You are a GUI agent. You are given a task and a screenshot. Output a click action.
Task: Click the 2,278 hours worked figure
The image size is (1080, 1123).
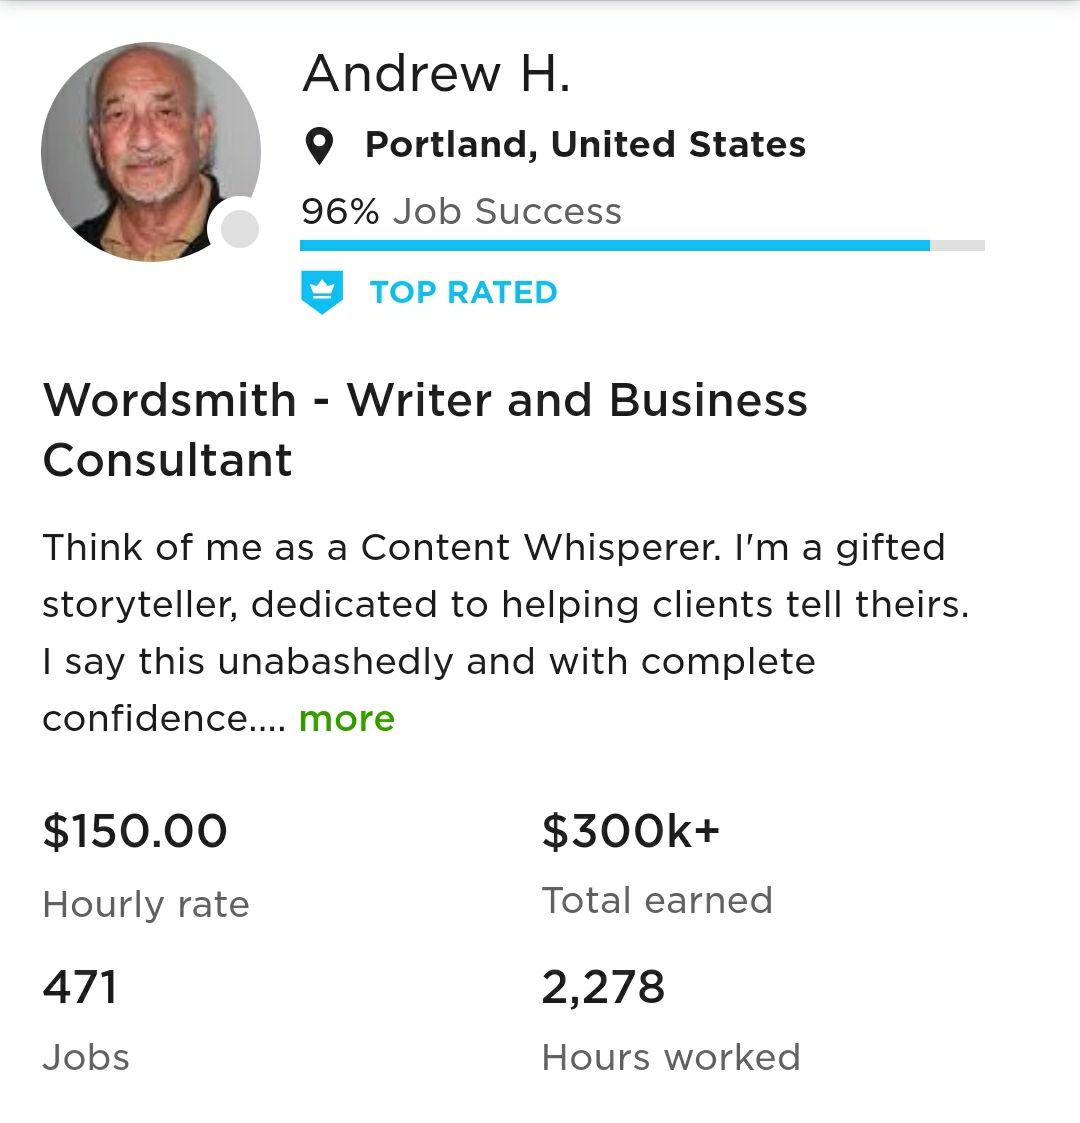tap(603, 987)
